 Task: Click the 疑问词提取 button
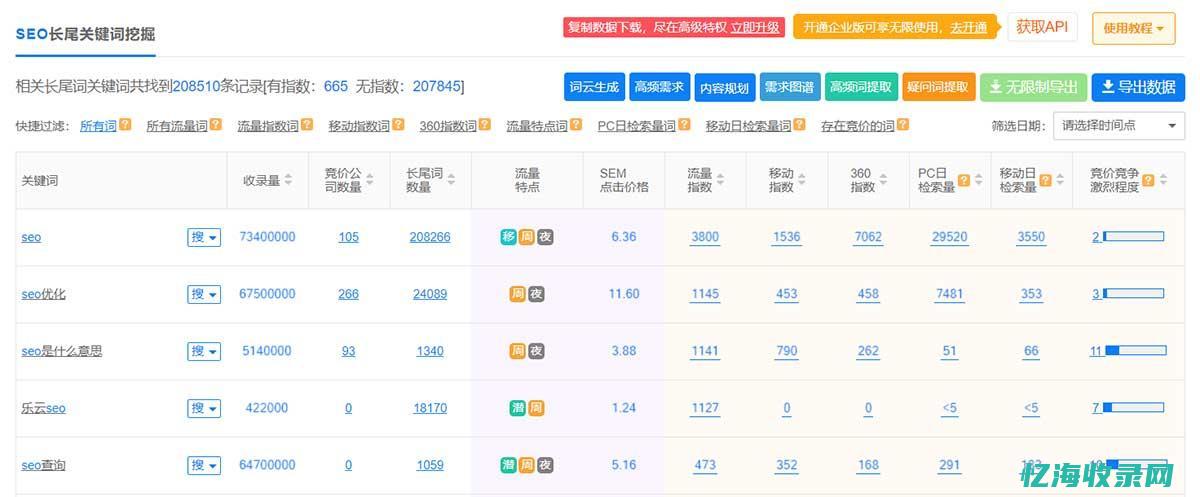pyautogui.click(x=939, y=87)
